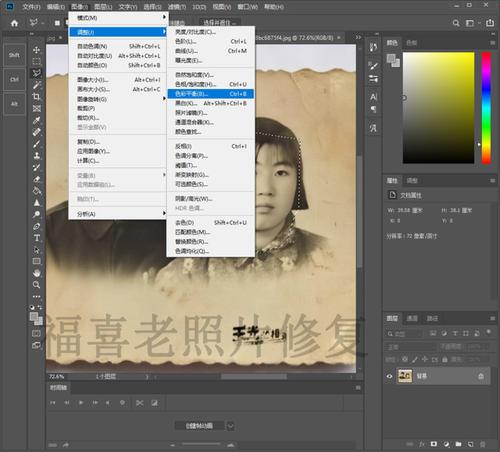This screenshot has height=452, width=500.
Task: Select the Frame tool
Action: click(x=36, y=108)
